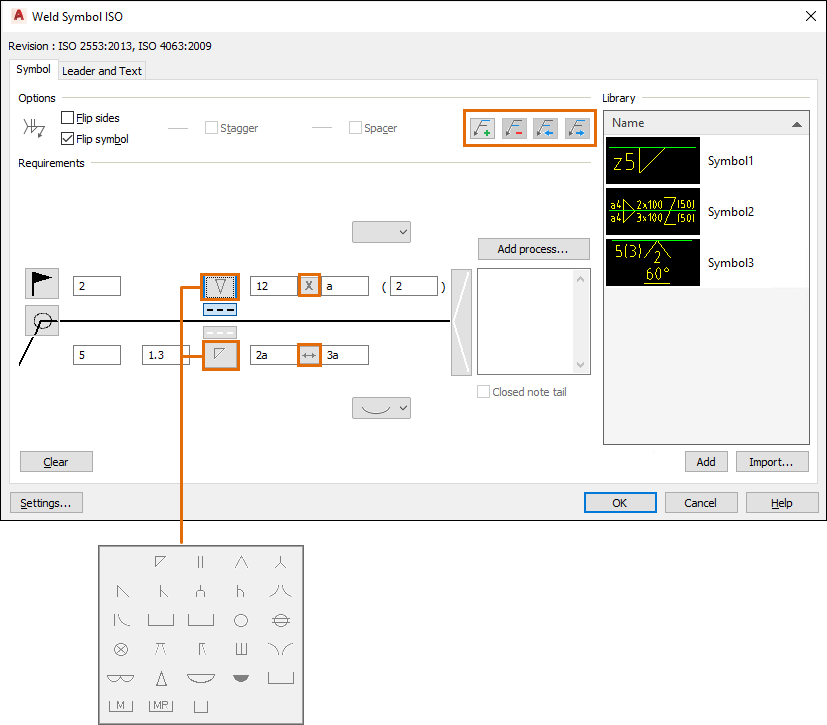Remove a reference line with the minus icon

pyautogui.click(x=514, y=128)
